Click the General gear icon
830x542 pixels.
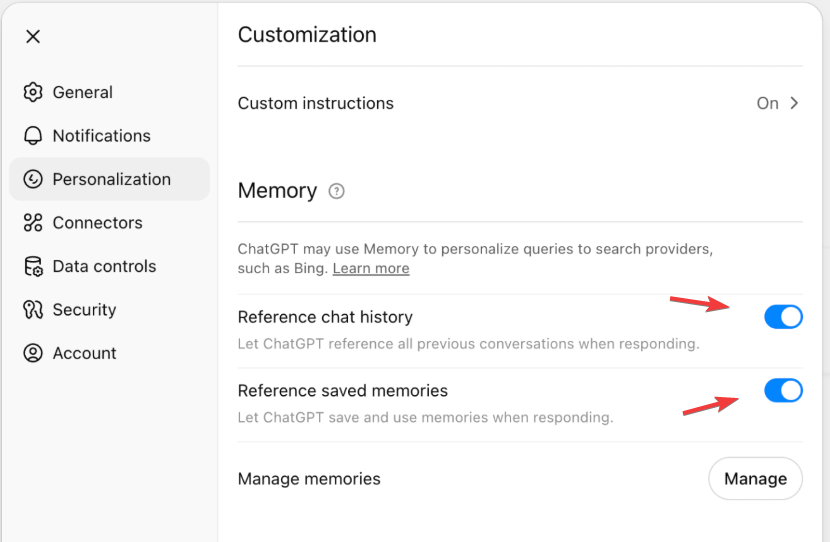pos(33,92)
